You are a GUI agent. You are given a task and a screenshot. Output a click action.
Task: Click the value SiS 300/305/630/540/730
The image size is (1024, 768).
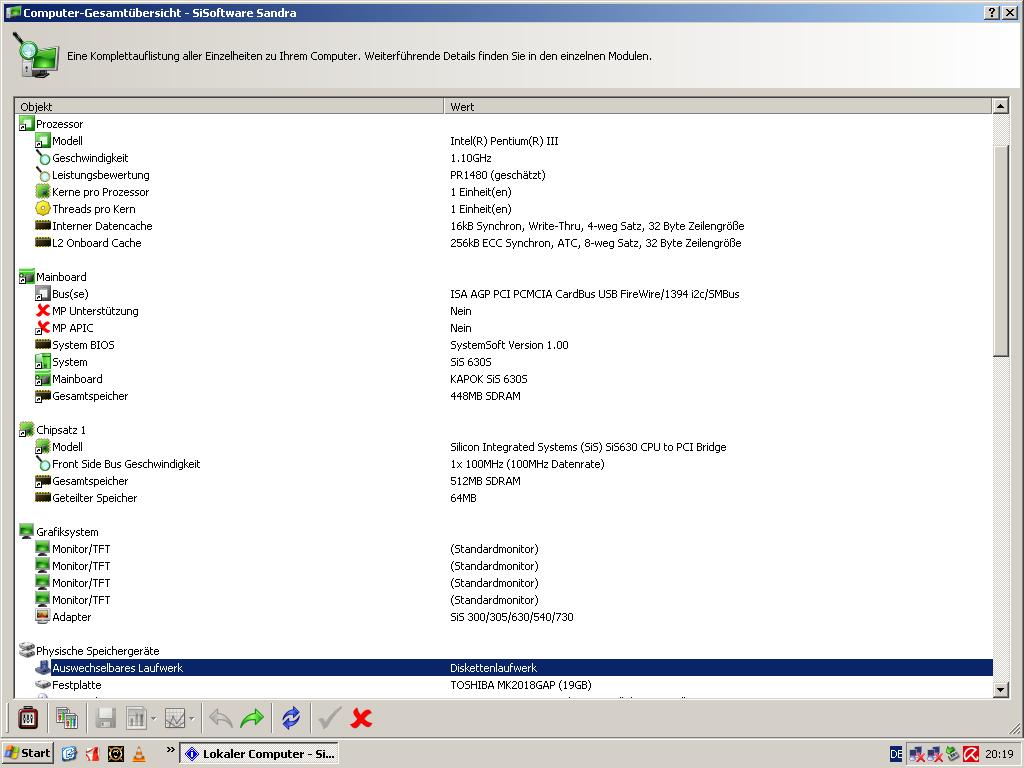click(511, 616)
